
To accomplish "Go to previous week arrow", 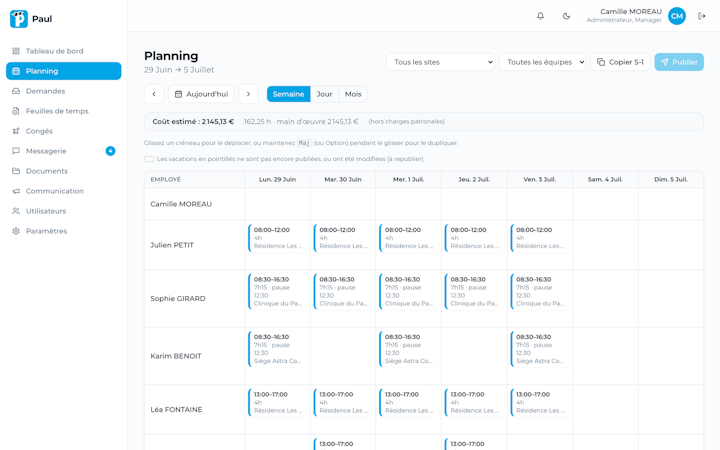I will [154, 94].
